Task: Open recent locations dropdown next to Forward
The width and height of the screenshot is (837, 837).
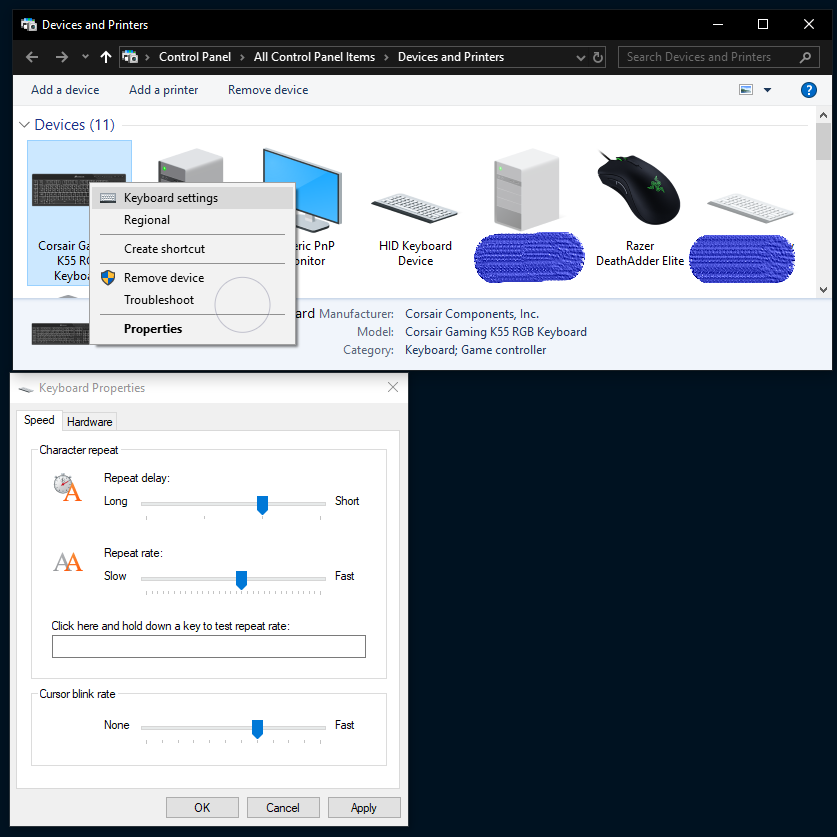Action: (x=85, y=57)
